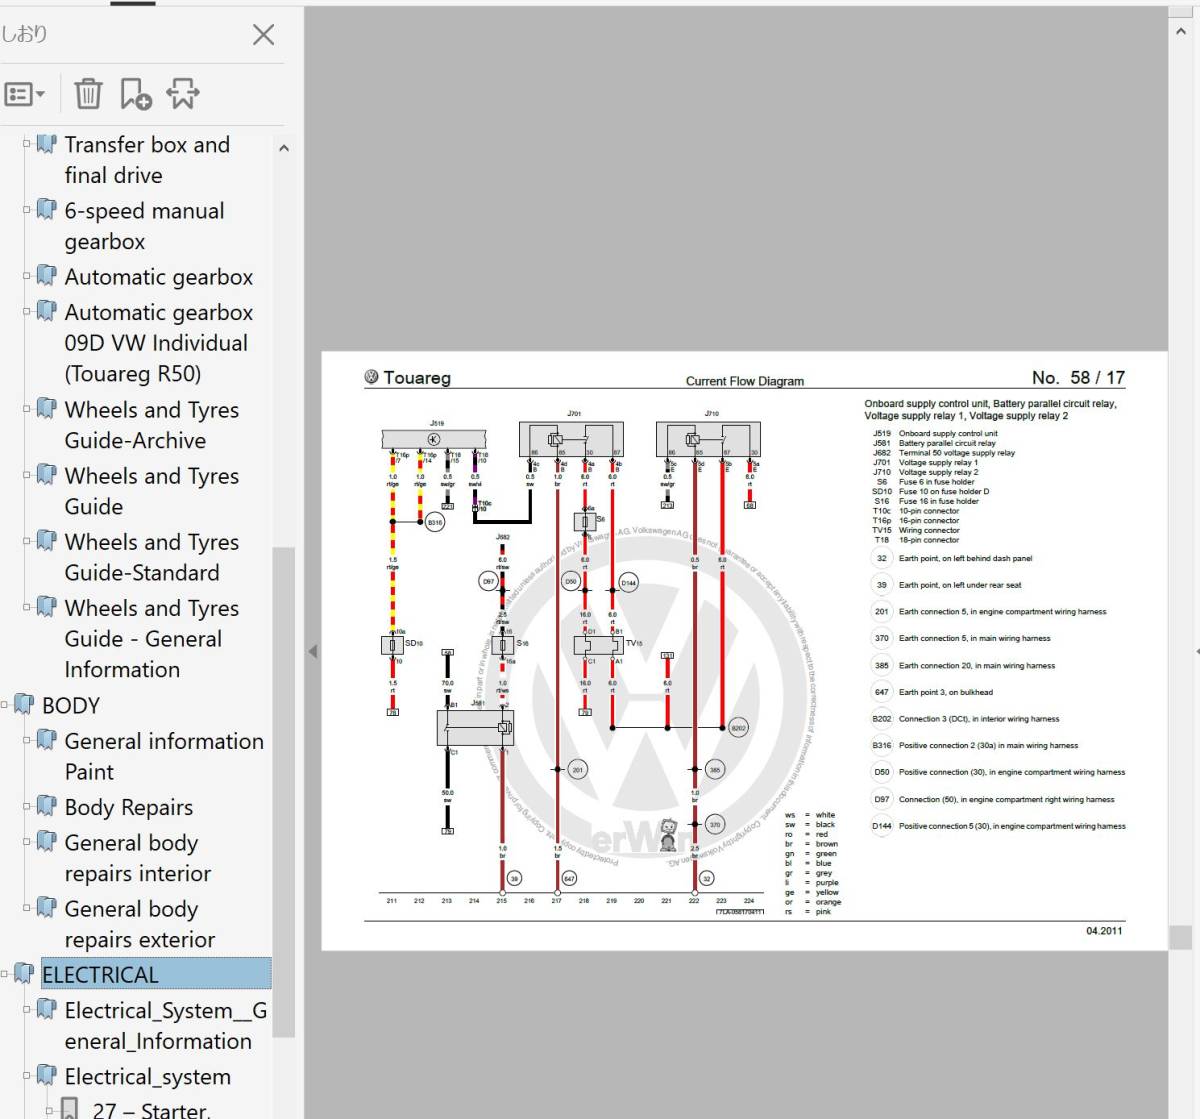Collapse the Electrical_system expander
The width and height of the screenshot is (1200, 1119).
(27, 1075)
